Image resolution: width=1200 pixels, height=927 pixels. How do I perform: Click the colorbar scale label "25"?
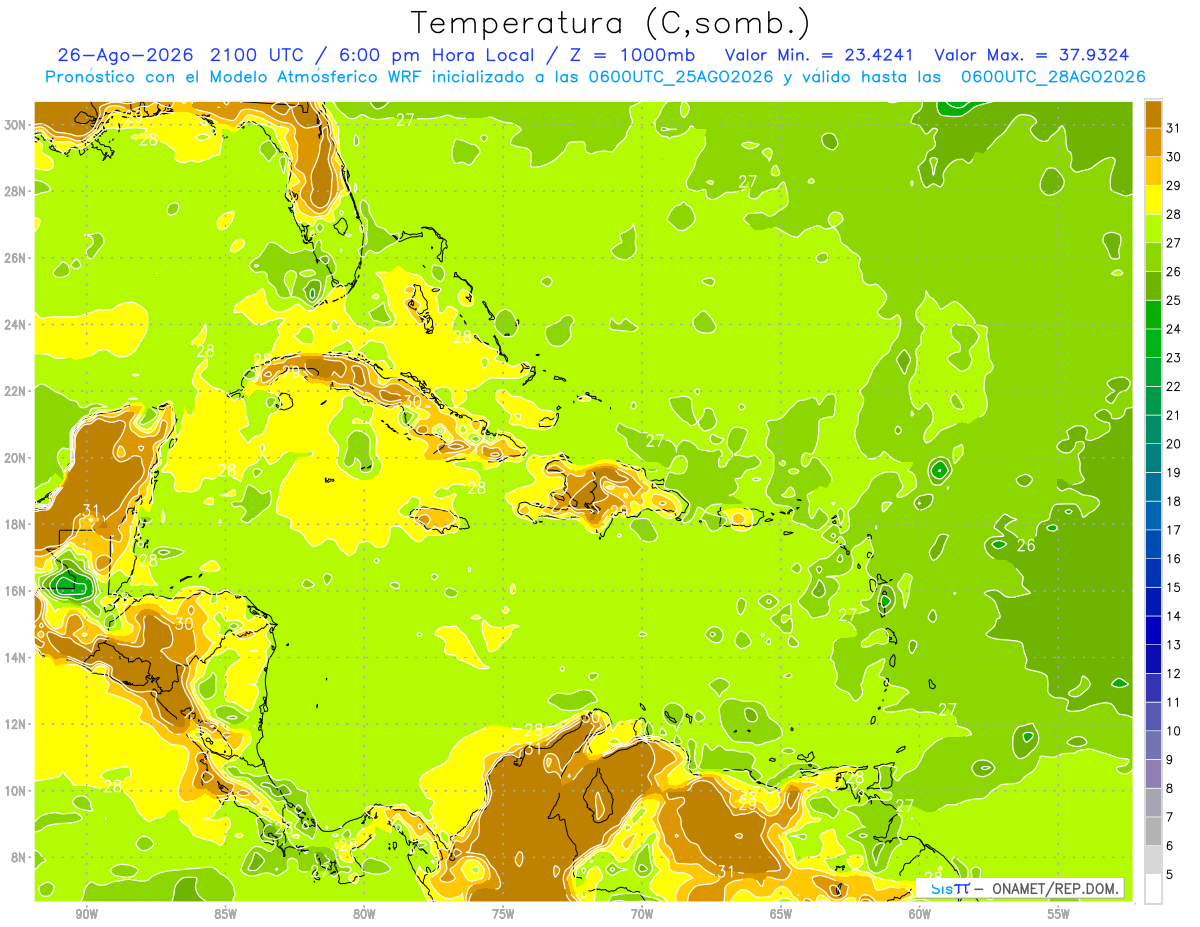(x=1174, y=301)
